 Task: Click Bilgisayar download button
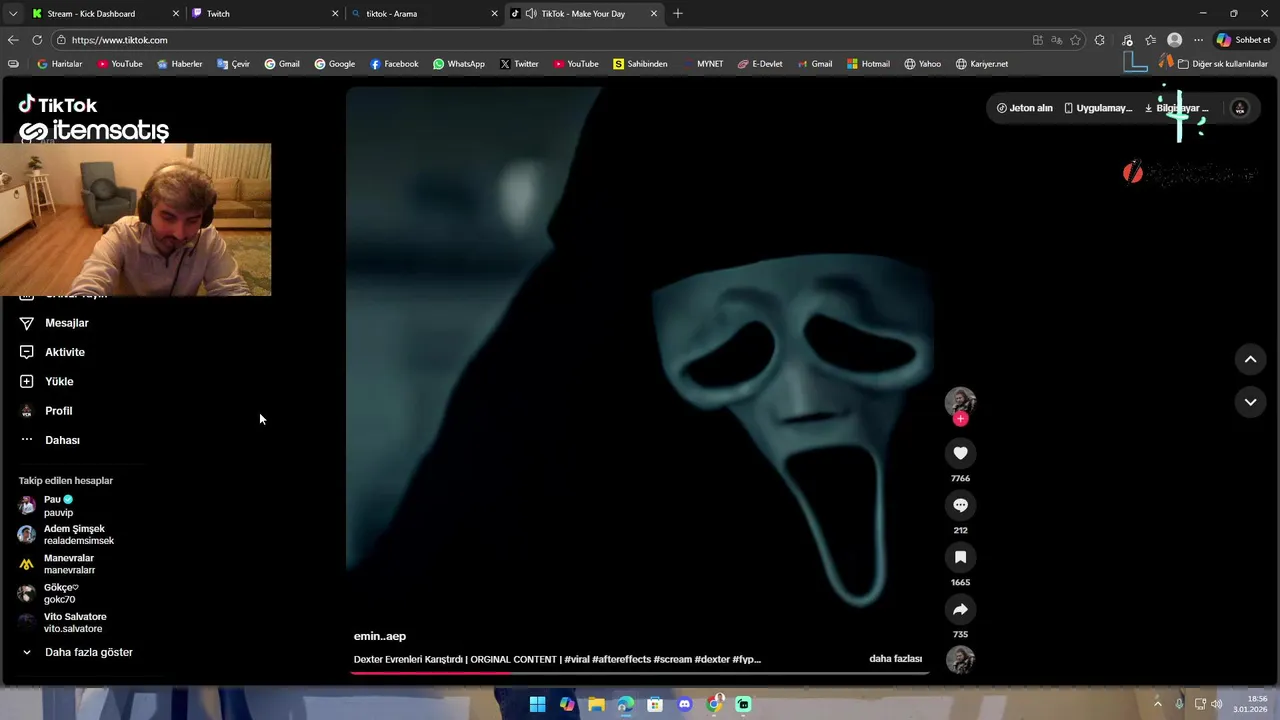click(x=1176, y=108)
